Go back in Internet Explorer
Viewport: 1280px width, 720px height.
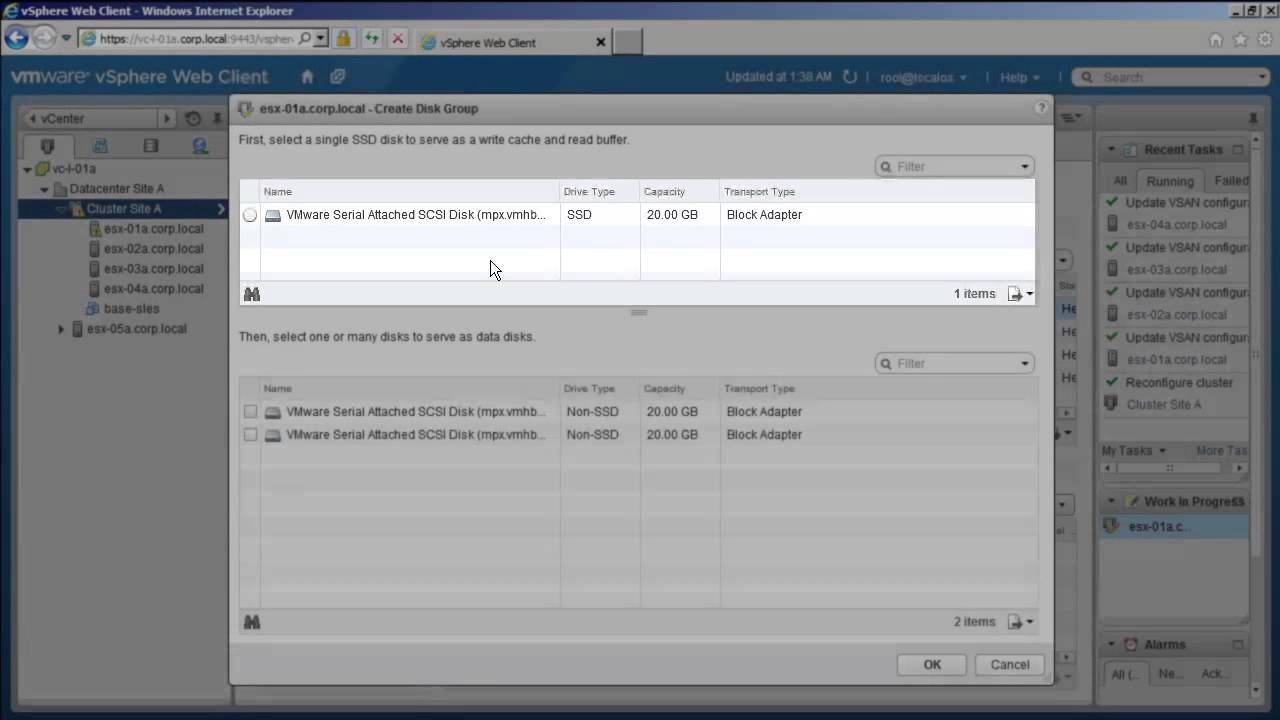click(16, 38)
